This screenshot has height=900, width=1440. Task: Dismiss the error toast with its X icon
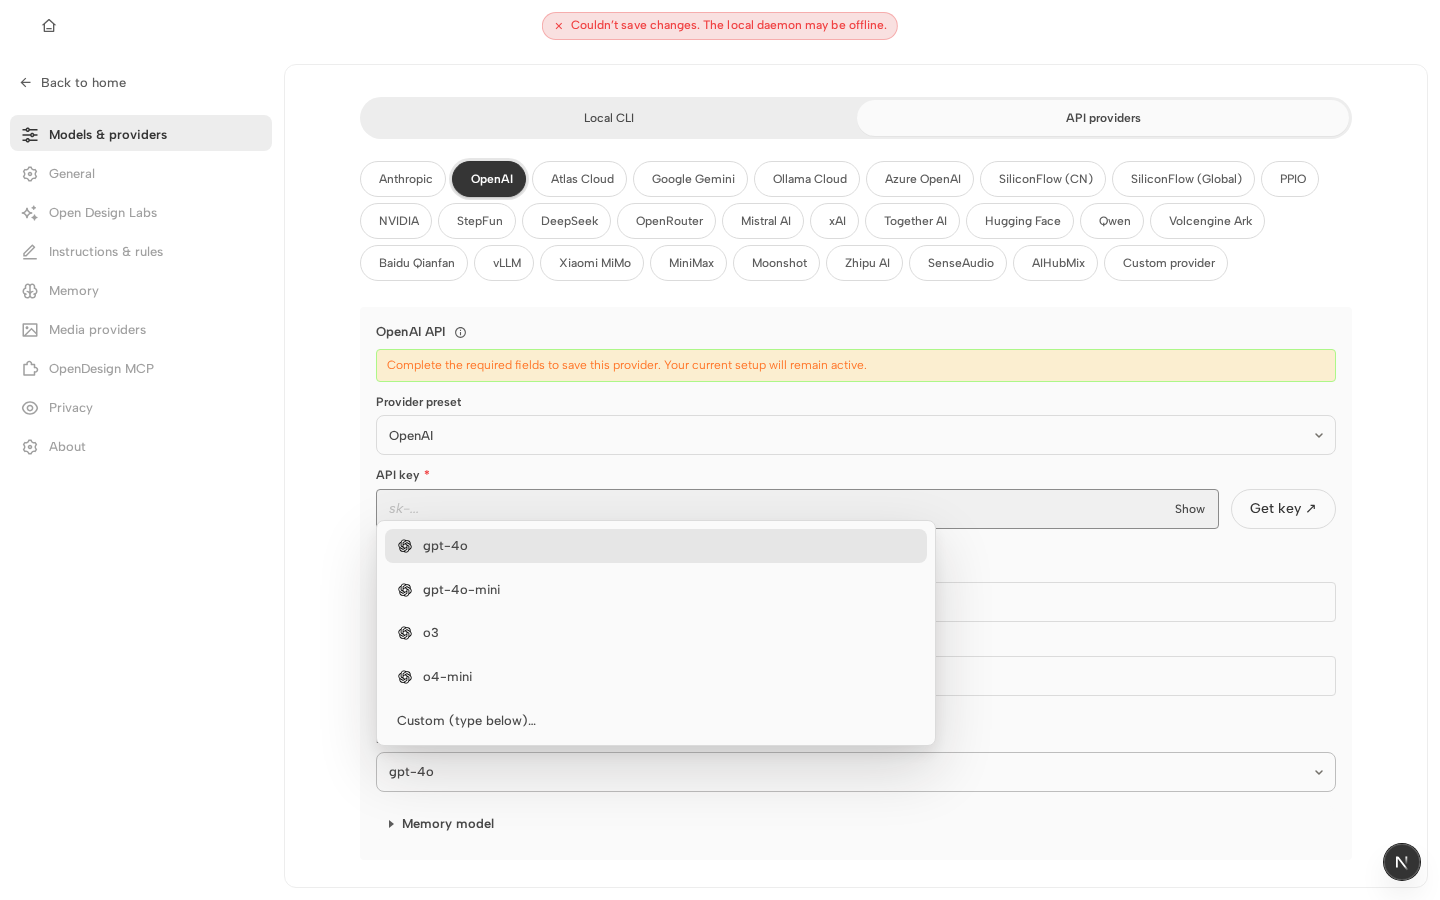tap(559, 26)
